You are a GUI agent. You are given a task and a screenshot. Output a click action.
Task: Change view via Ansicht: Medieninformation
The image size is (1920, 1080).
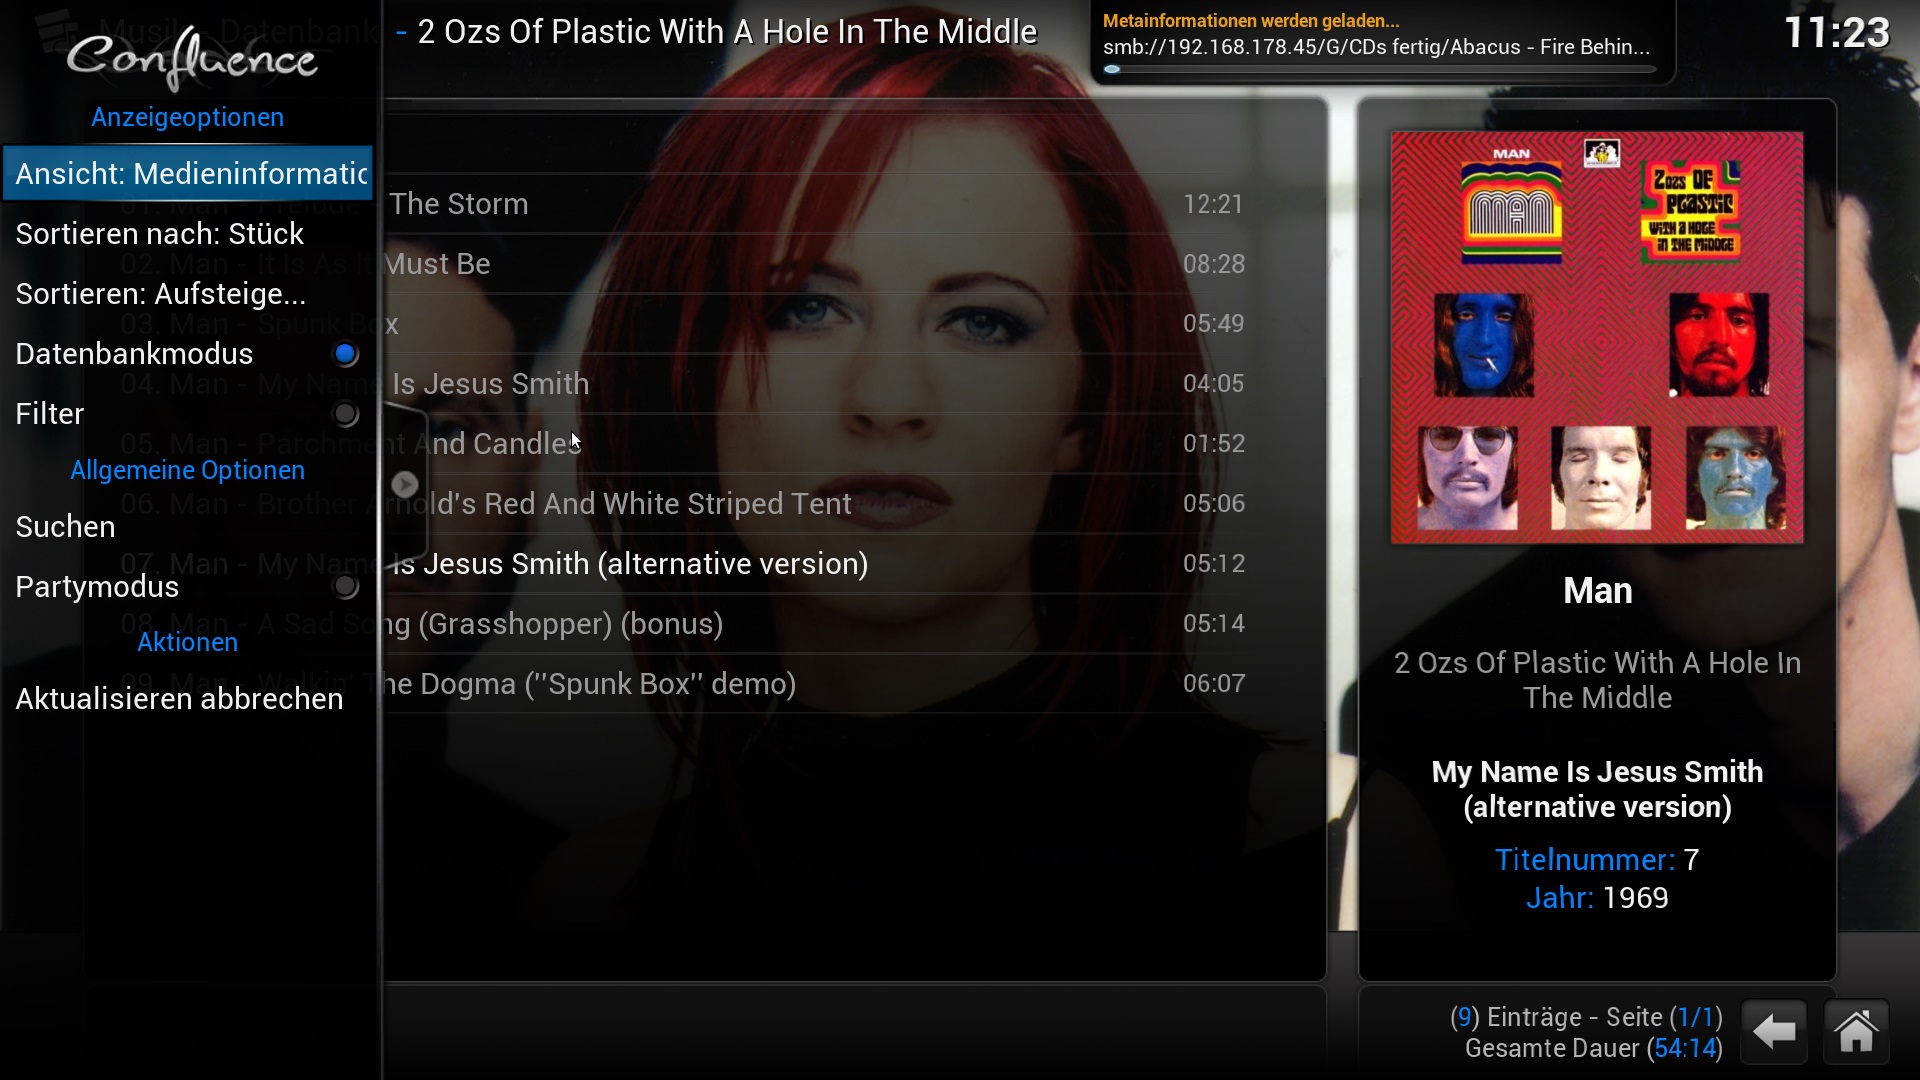click(188, 173)
